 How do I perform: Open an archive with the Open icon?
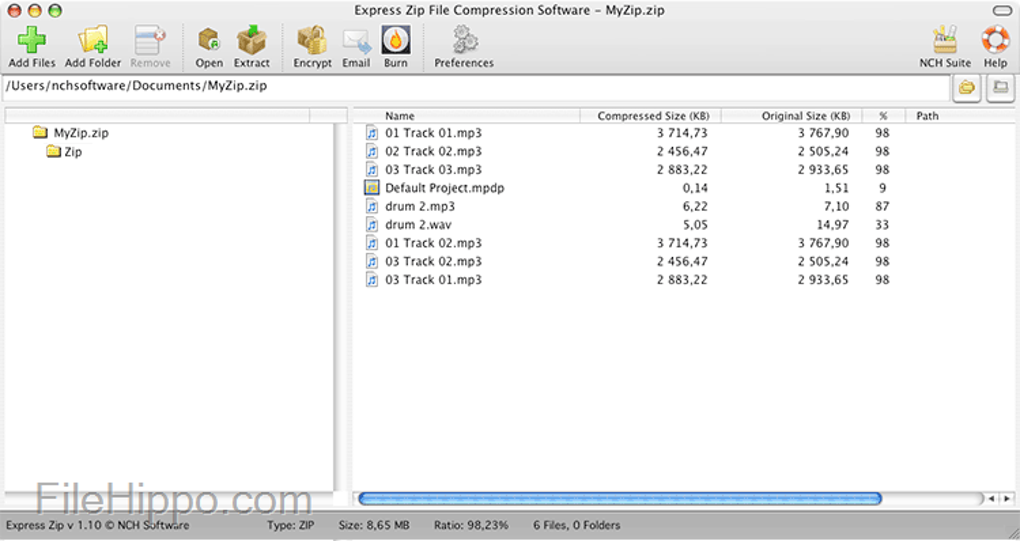(209, 40)
